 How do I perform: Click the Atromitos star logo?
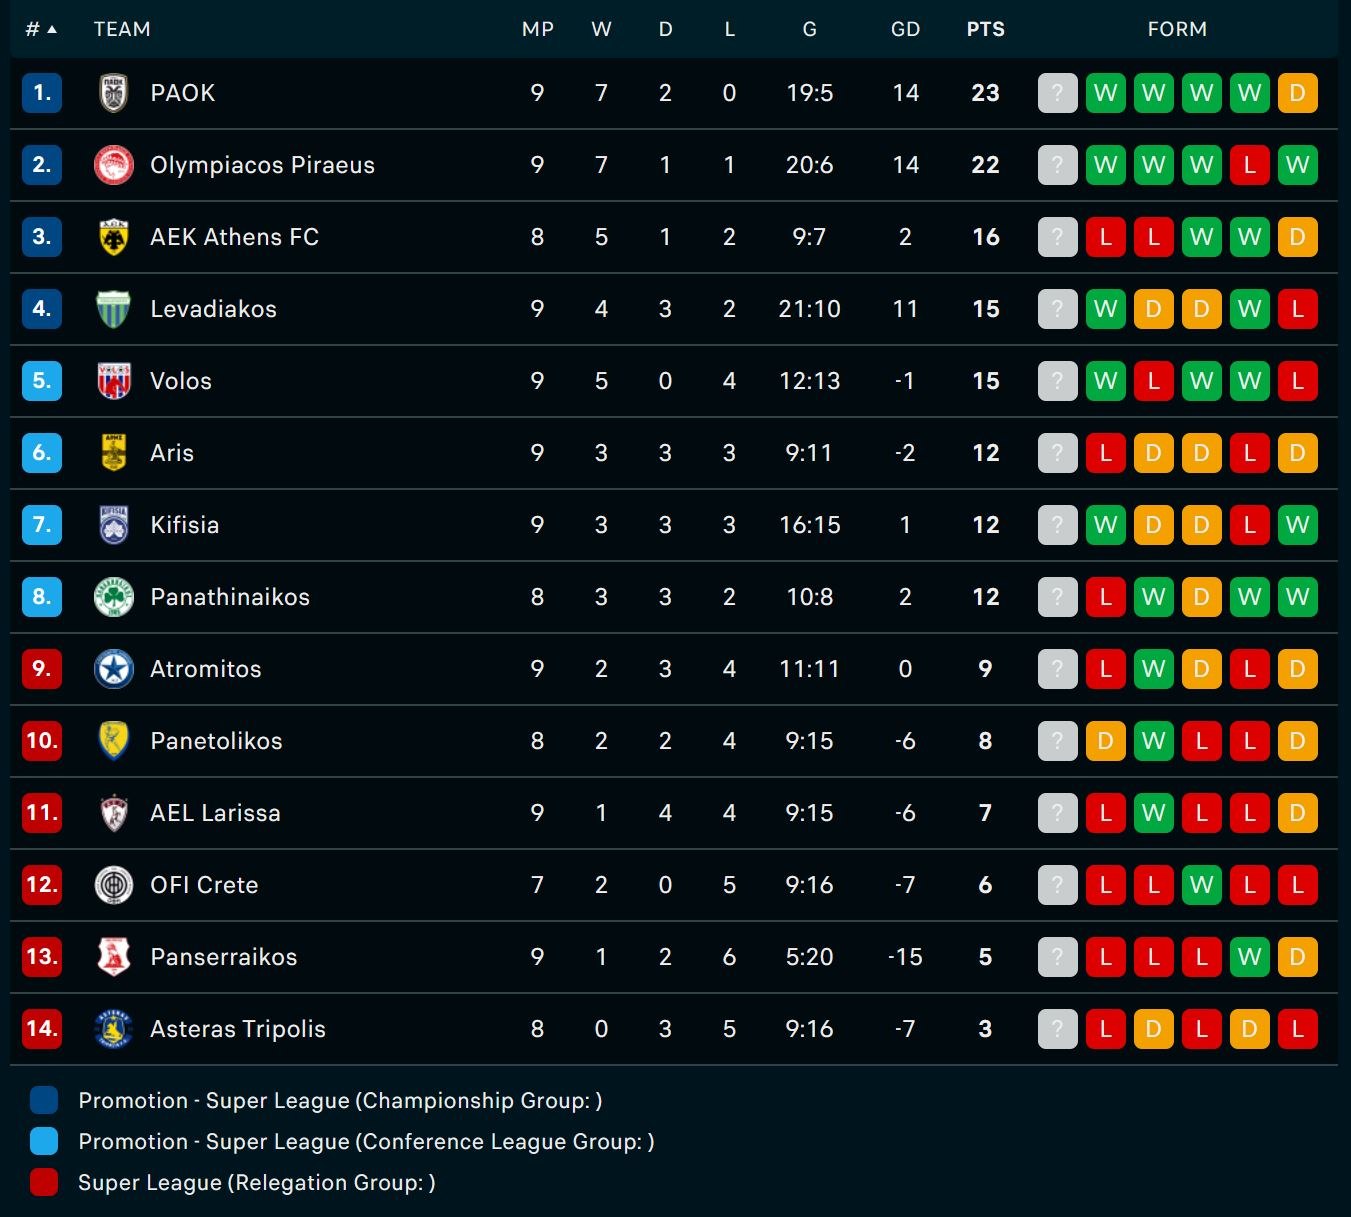[x=114, y=669]
